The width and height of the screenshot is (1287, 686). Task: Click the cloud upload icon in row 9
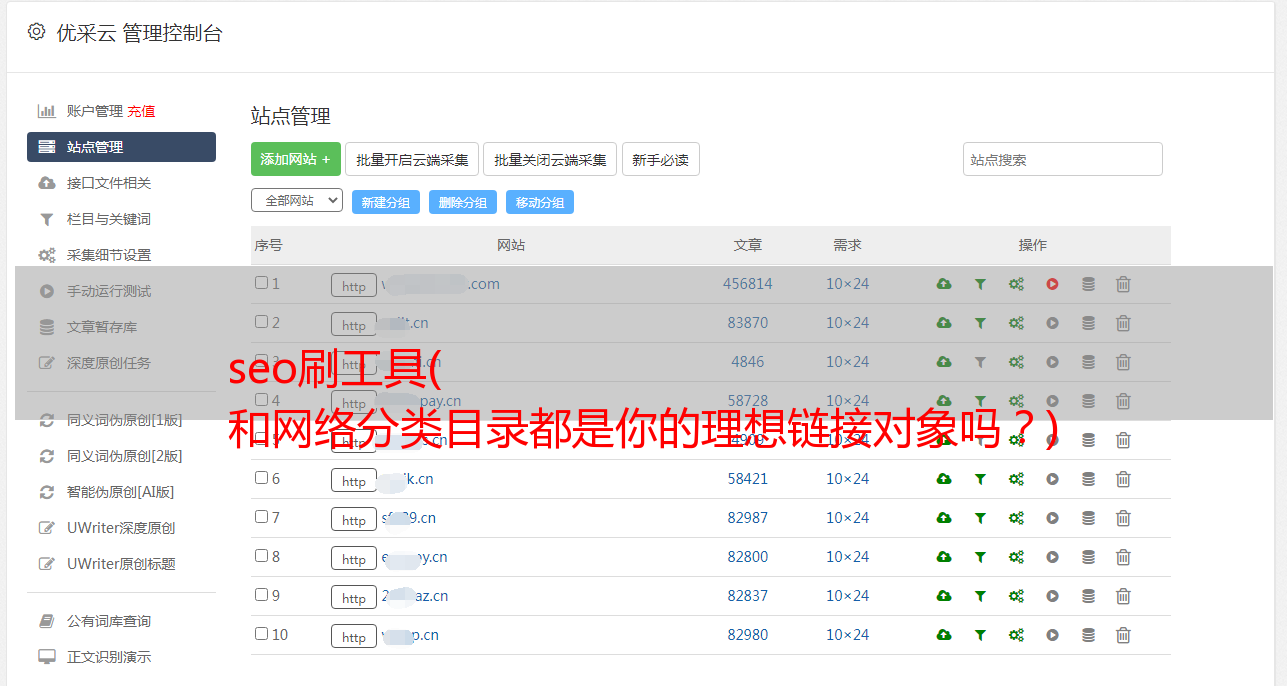tap(944, 596)
